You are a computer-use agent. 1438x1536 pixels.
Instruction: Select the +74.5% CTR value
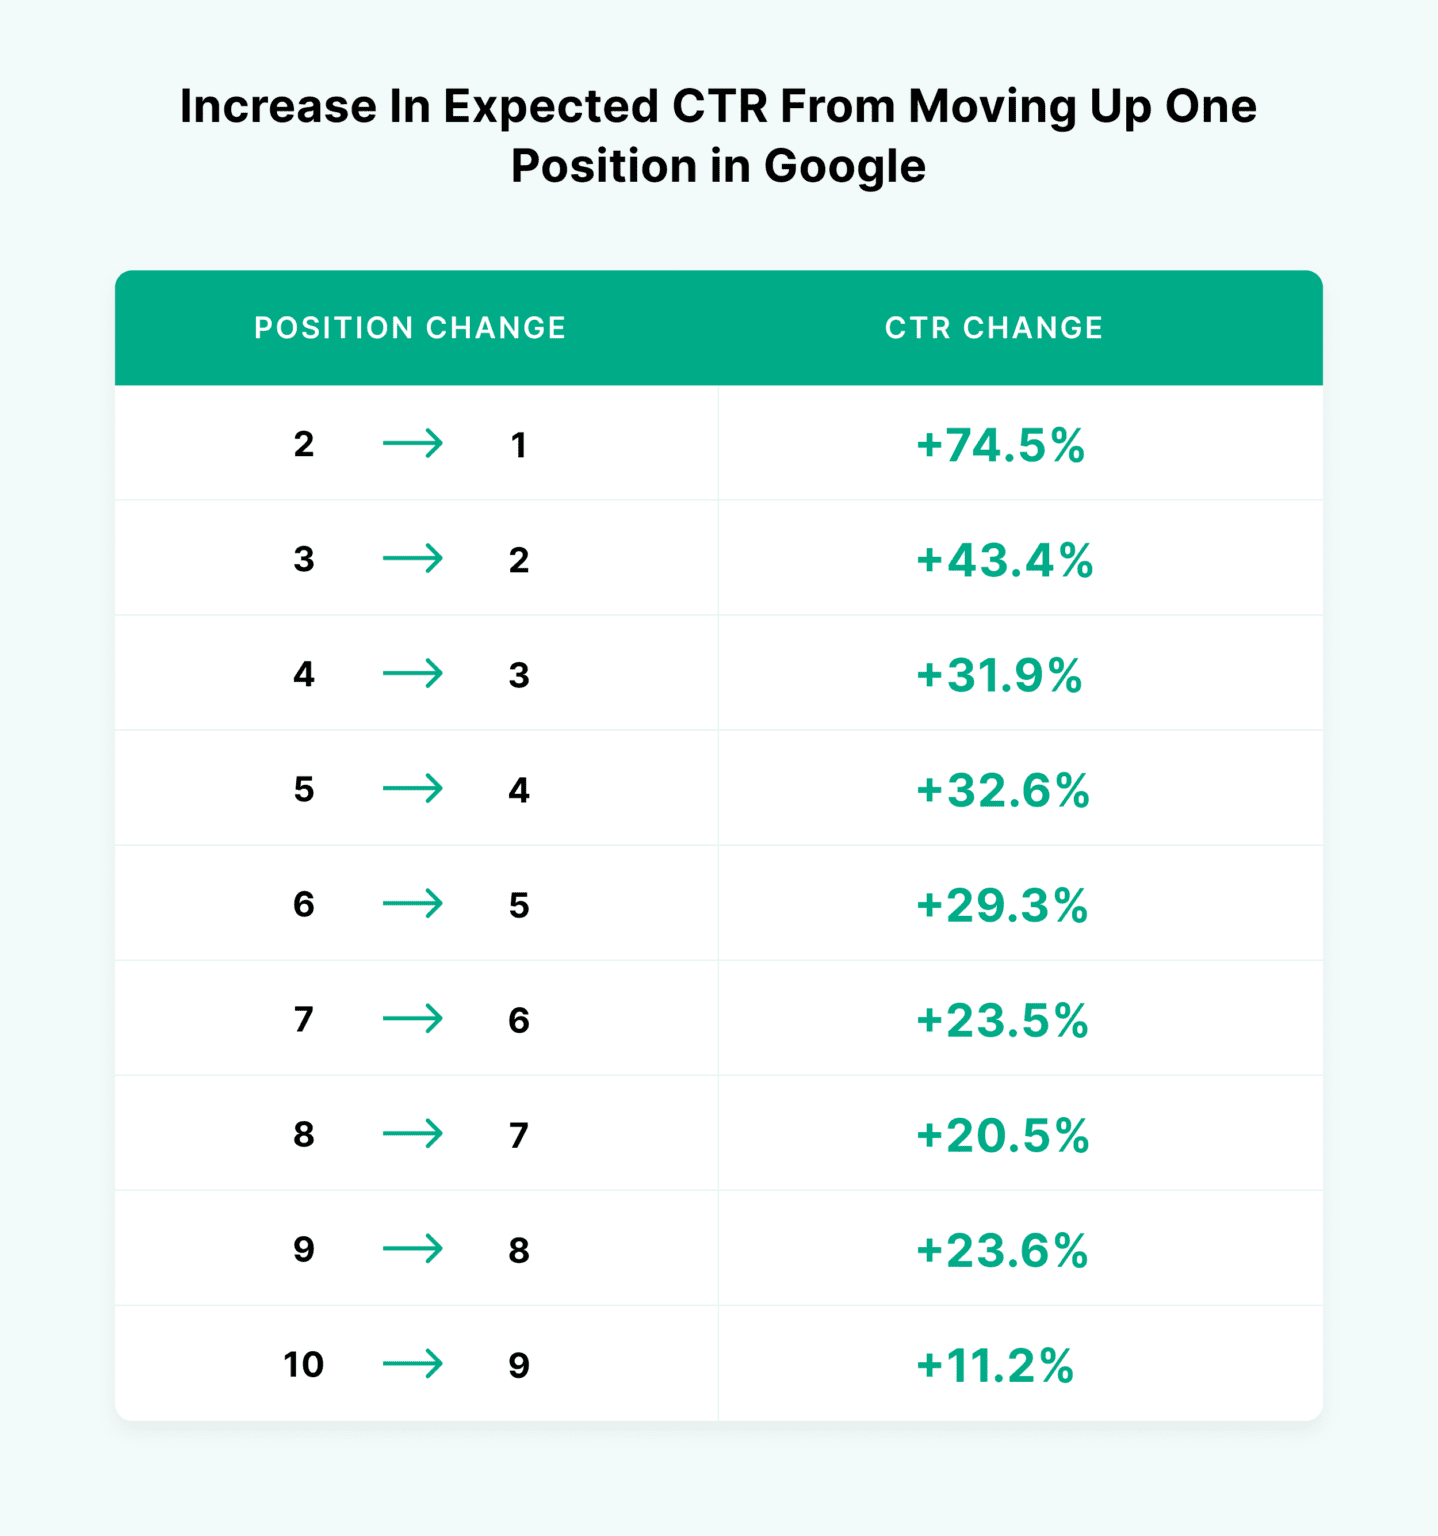(1000, 445)
